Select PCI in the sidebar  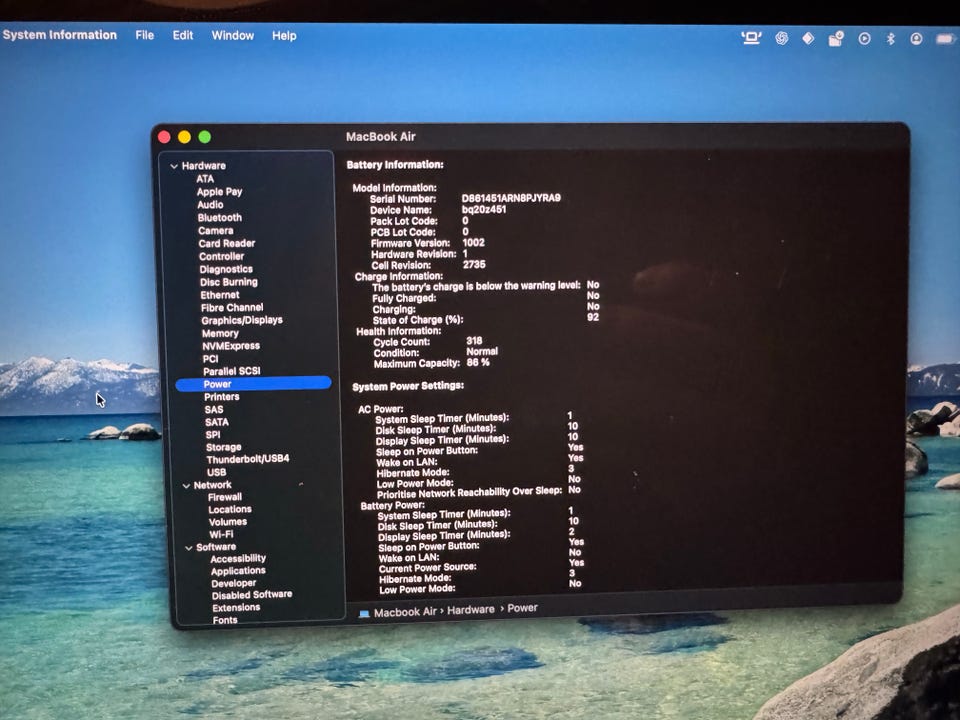[211, 359]
